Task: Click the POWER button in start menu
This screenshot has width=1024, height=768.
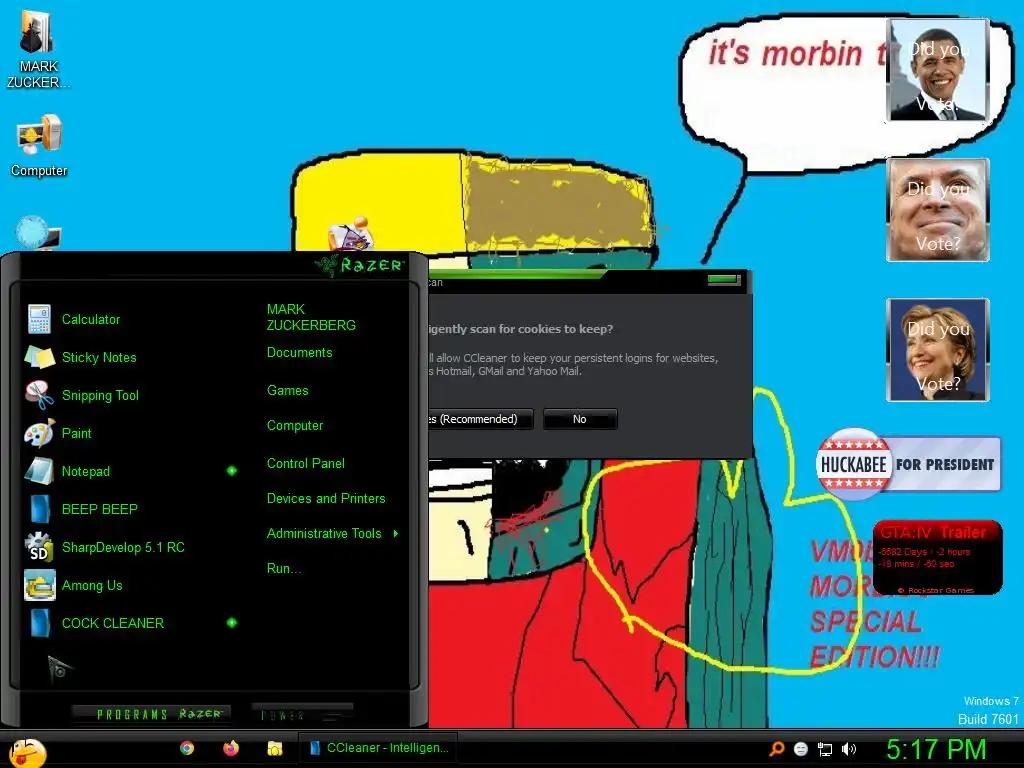Action: [302, 714]
